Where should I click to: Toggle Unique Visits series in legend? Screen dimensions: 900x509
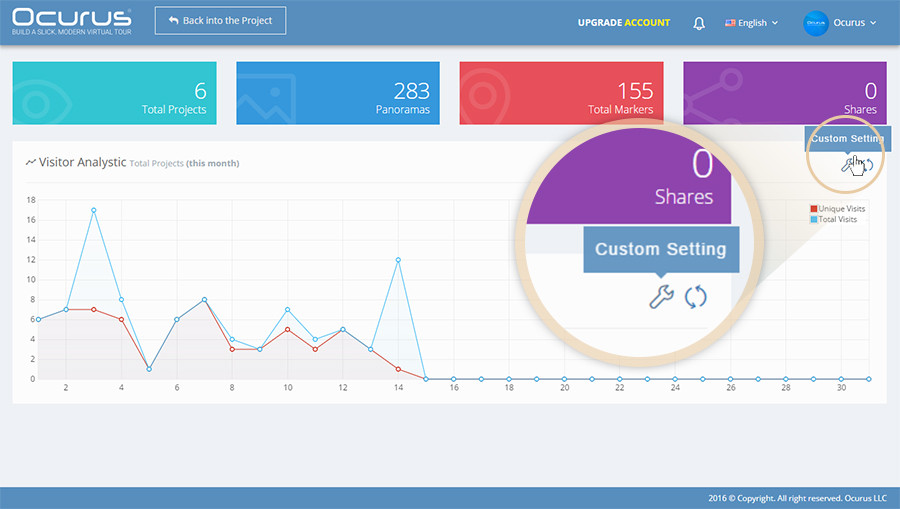click(837, 208)
